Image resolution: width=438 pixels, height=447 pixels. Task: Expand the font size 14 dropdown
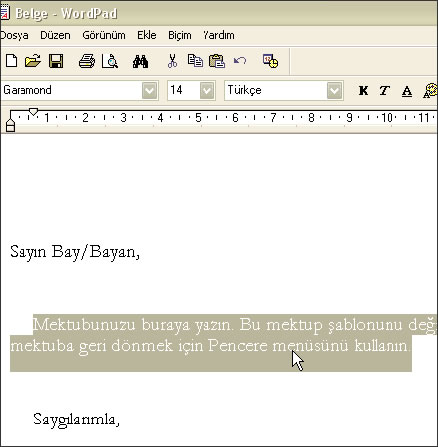(x=207, y=90)
